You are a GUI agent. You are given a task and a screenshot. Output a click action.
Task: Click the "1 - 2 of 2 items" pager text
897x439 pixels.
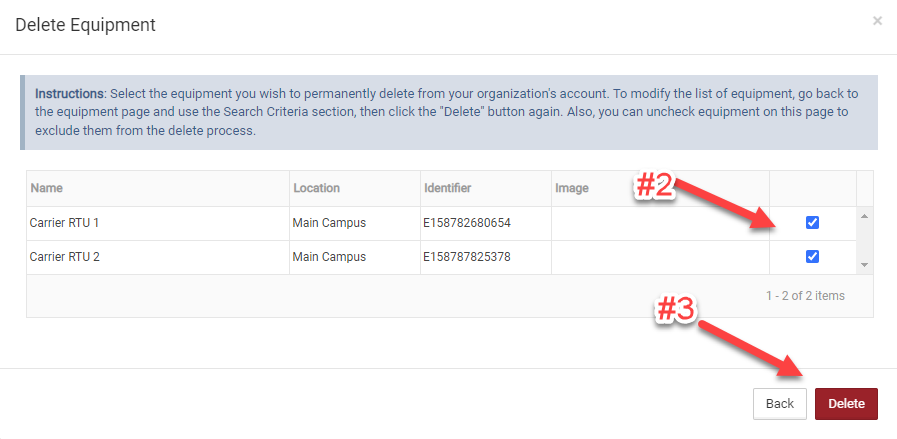[x=805, y=296]
